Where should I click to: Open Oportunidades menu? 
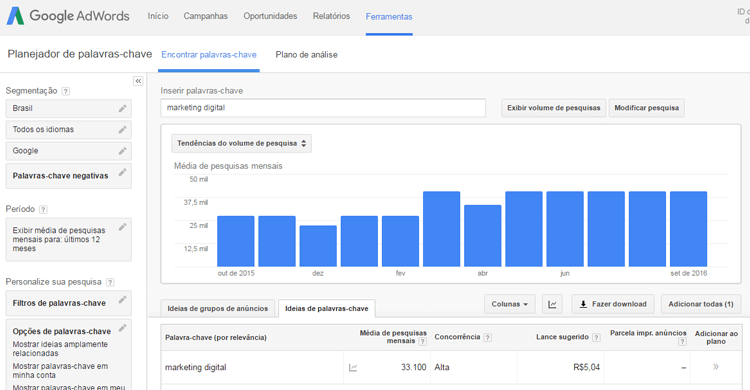tap(270, 16)
